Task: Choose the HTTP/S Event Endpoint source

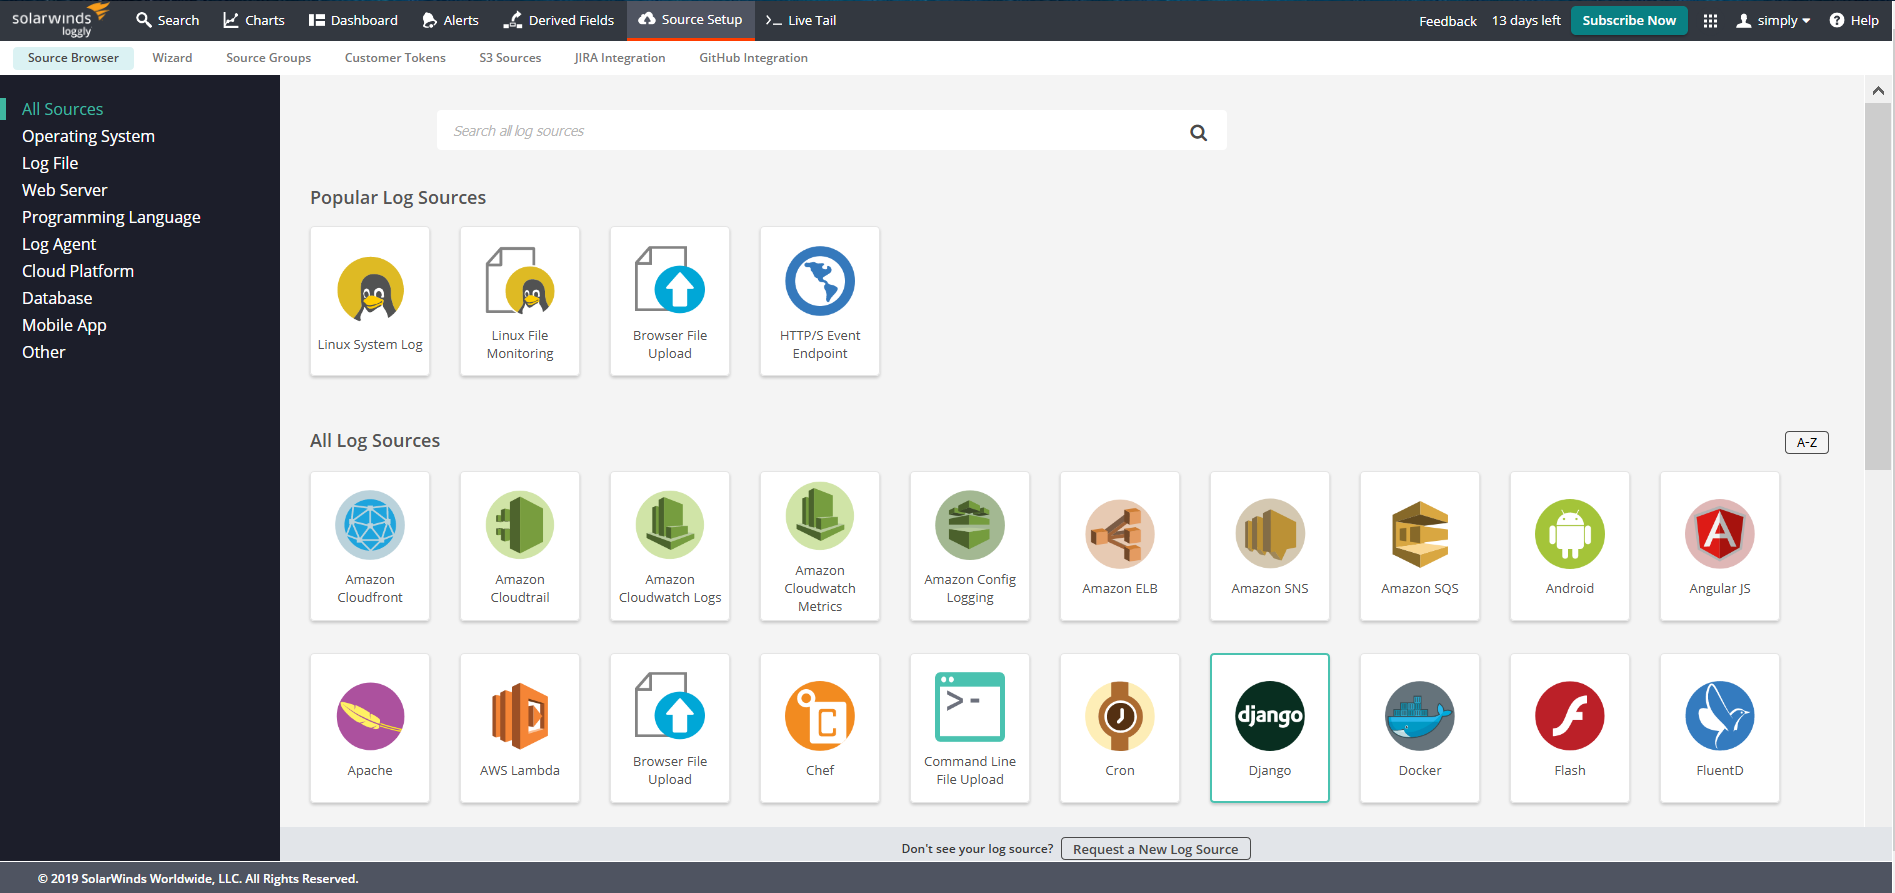Action: [x=820, y=301]
